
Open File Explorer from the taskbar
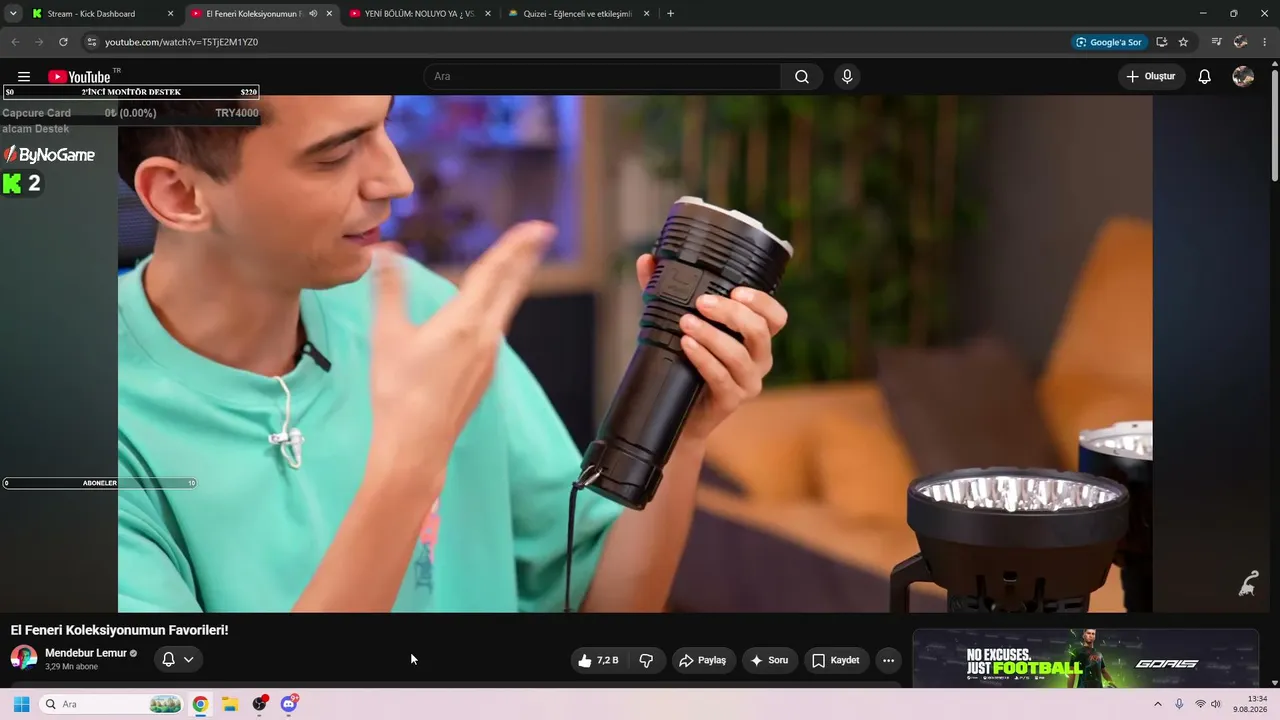[229, 704]
